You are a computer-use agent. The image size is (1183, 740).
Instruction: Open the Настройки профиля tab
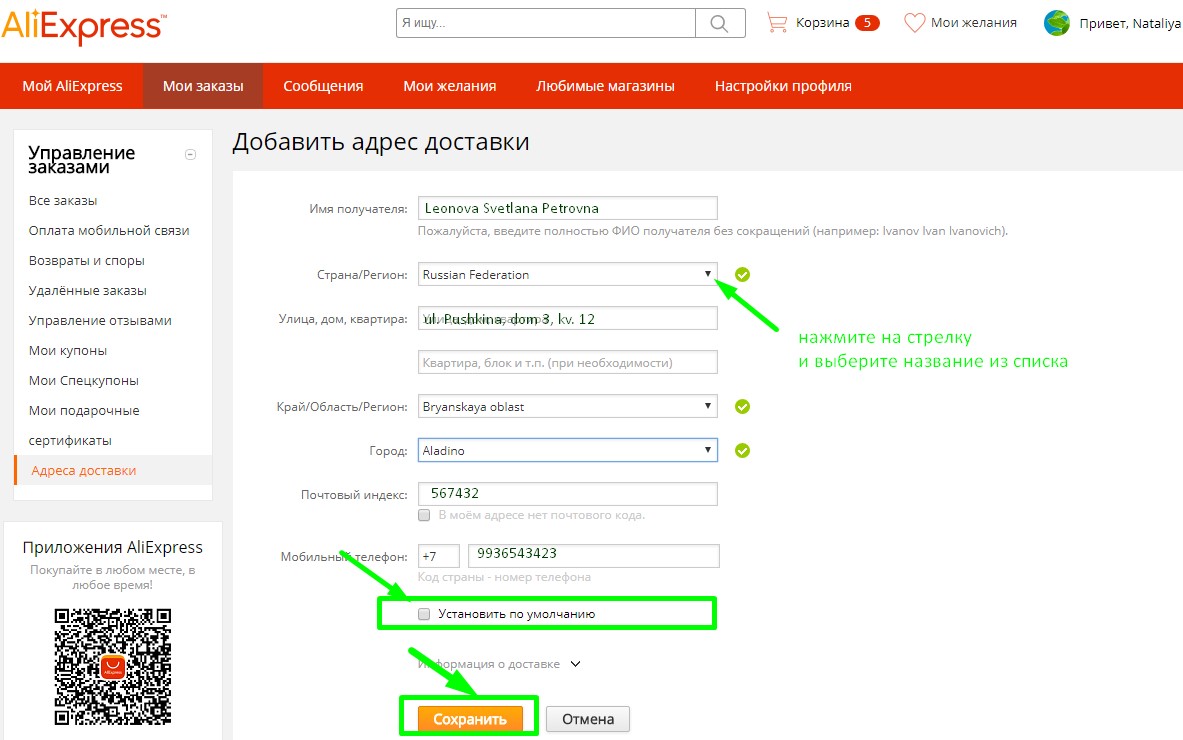point(783,86)
